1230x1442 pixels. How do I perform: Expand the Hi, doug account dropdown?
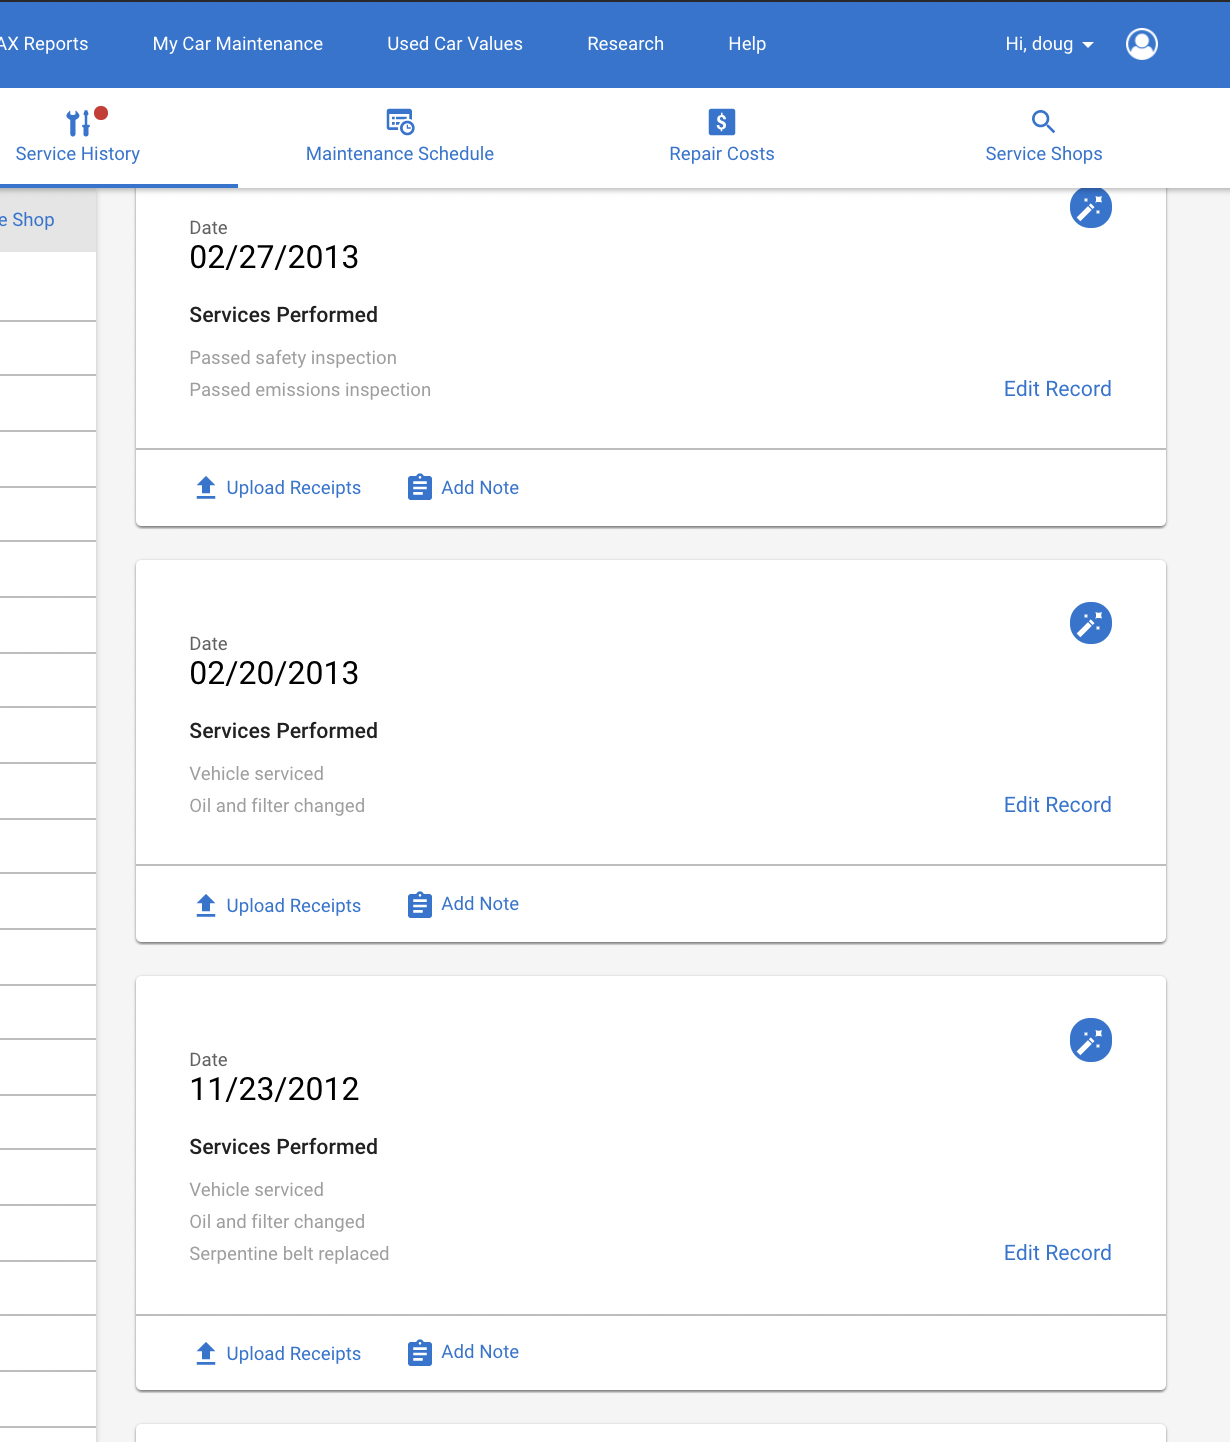(x=1049, y=44)
